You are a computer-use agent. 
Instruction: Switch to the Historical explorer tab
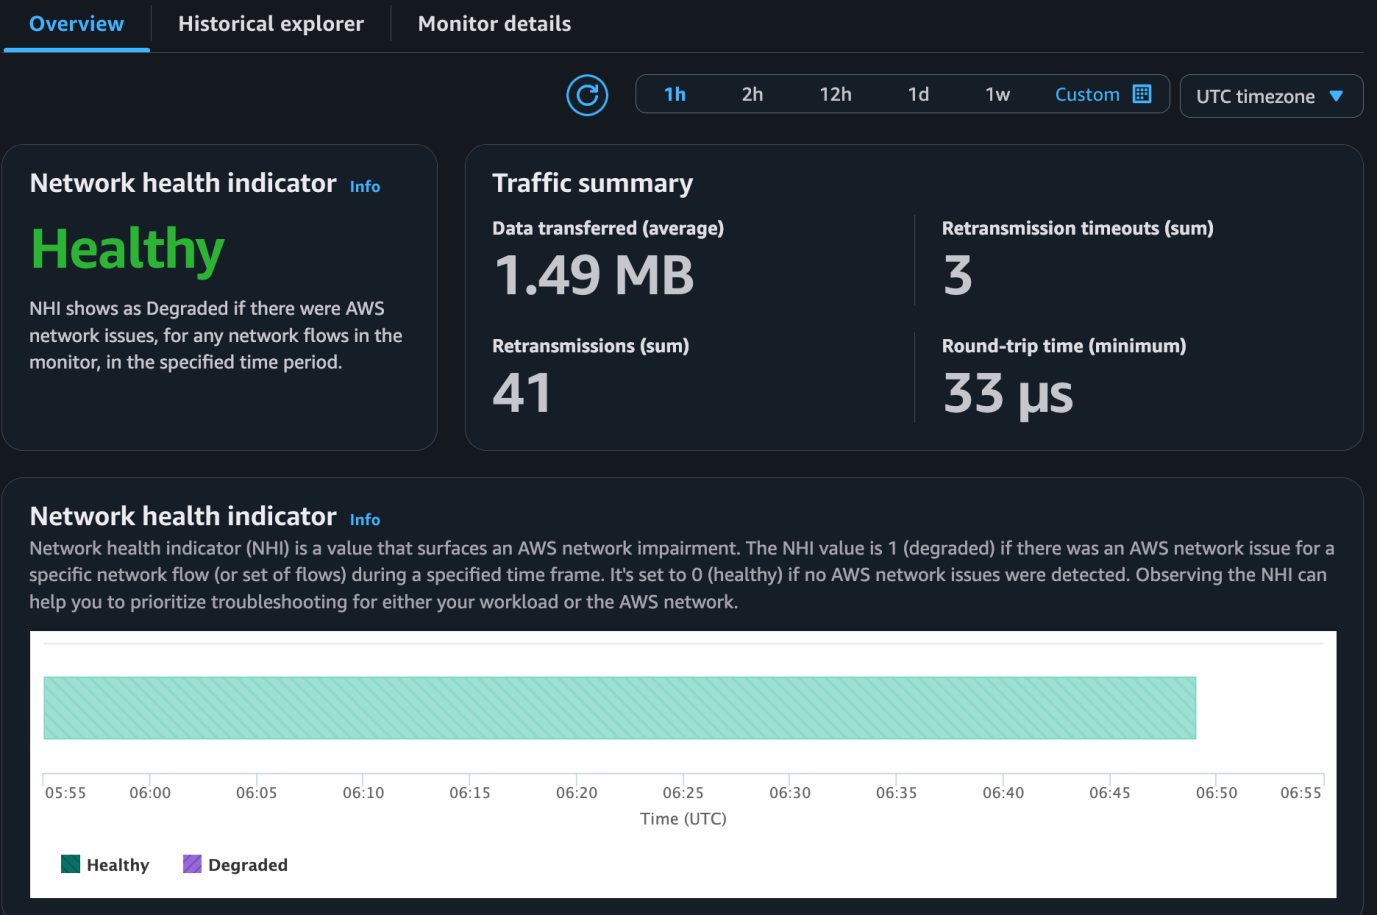click(271, 24)
